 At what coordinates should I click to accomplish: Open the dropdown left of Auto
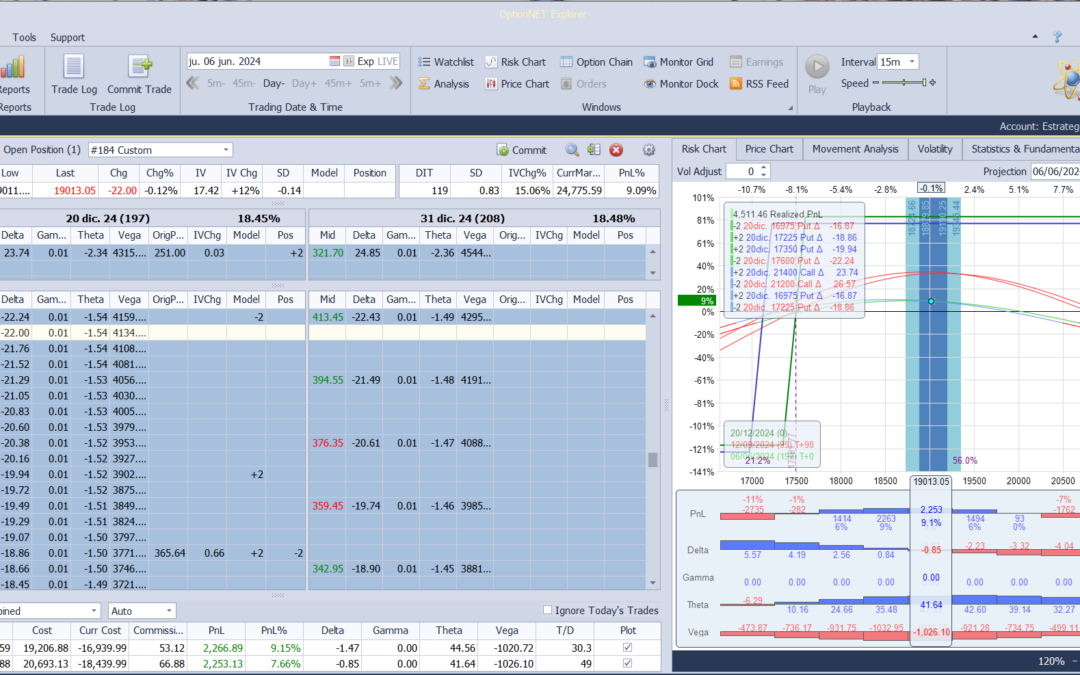point(94,610)
